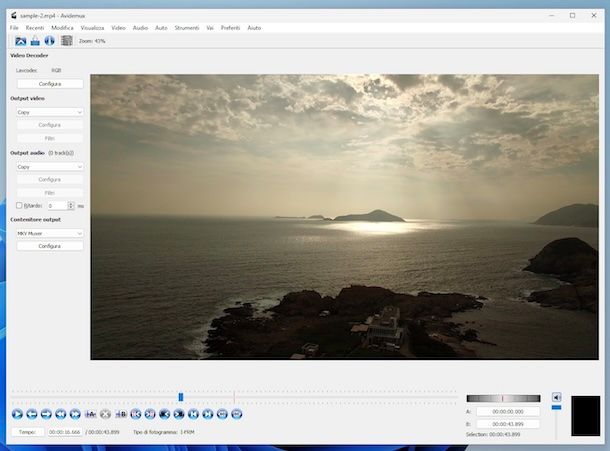Step back one frame
Image resolution: width=610 pixels, height=451 pixels.
[31, 414]
